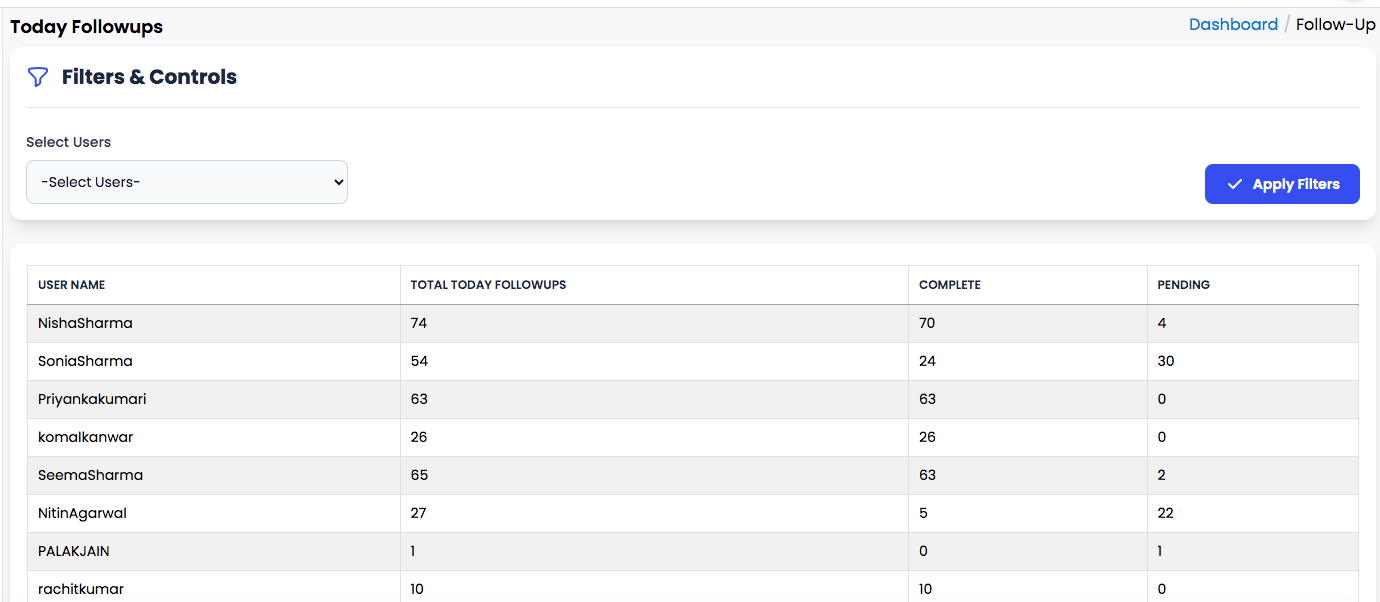Screen dimensions: 1380x602
Task: Select the SoniaSharma user name cell
Action: [x=85, y=361]
